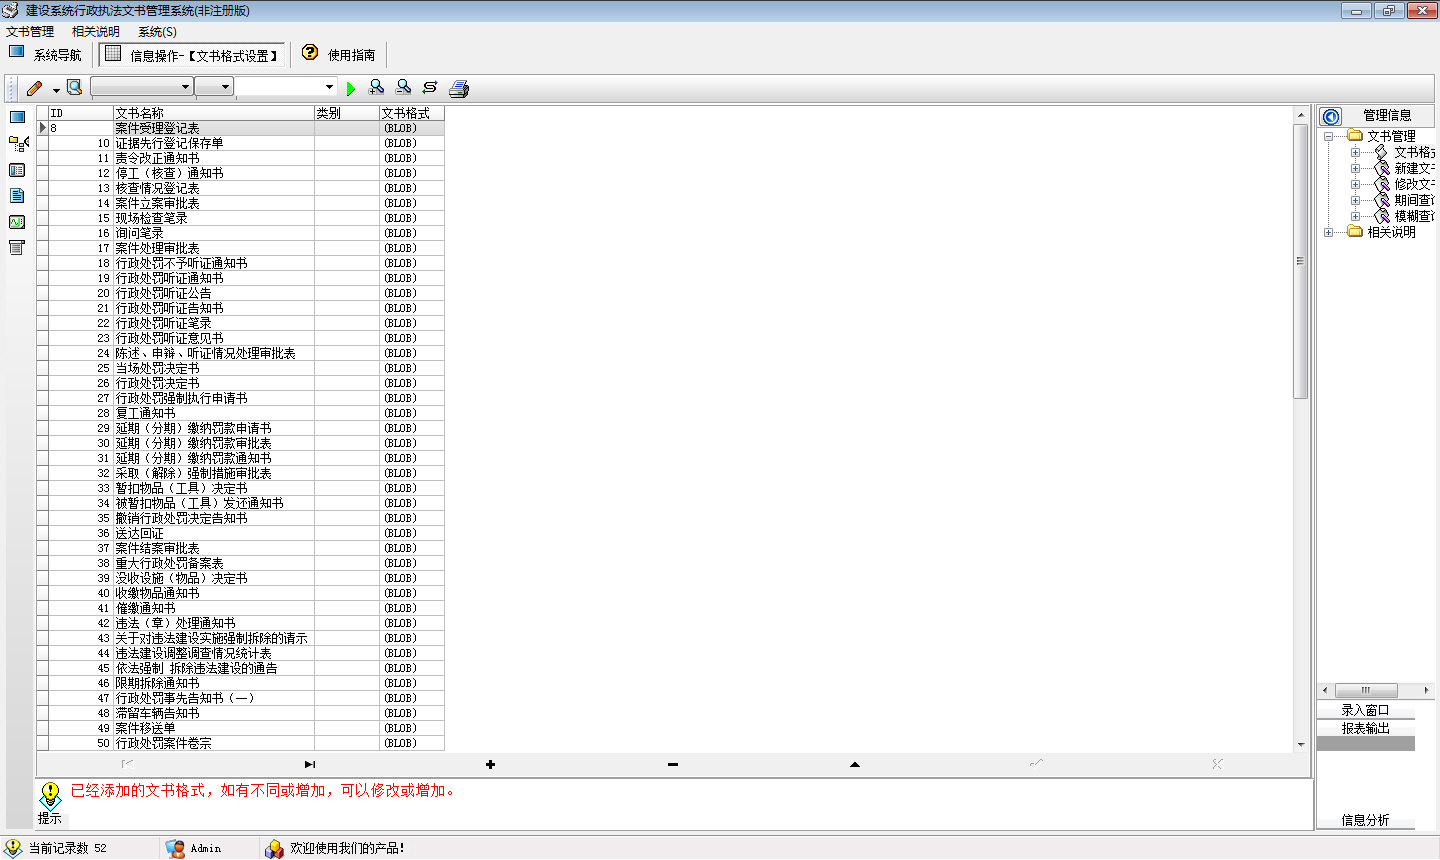Open the dropdown arrow beside the pencil icon
The width and height of the screenshot is (1440, 860).
56,89
